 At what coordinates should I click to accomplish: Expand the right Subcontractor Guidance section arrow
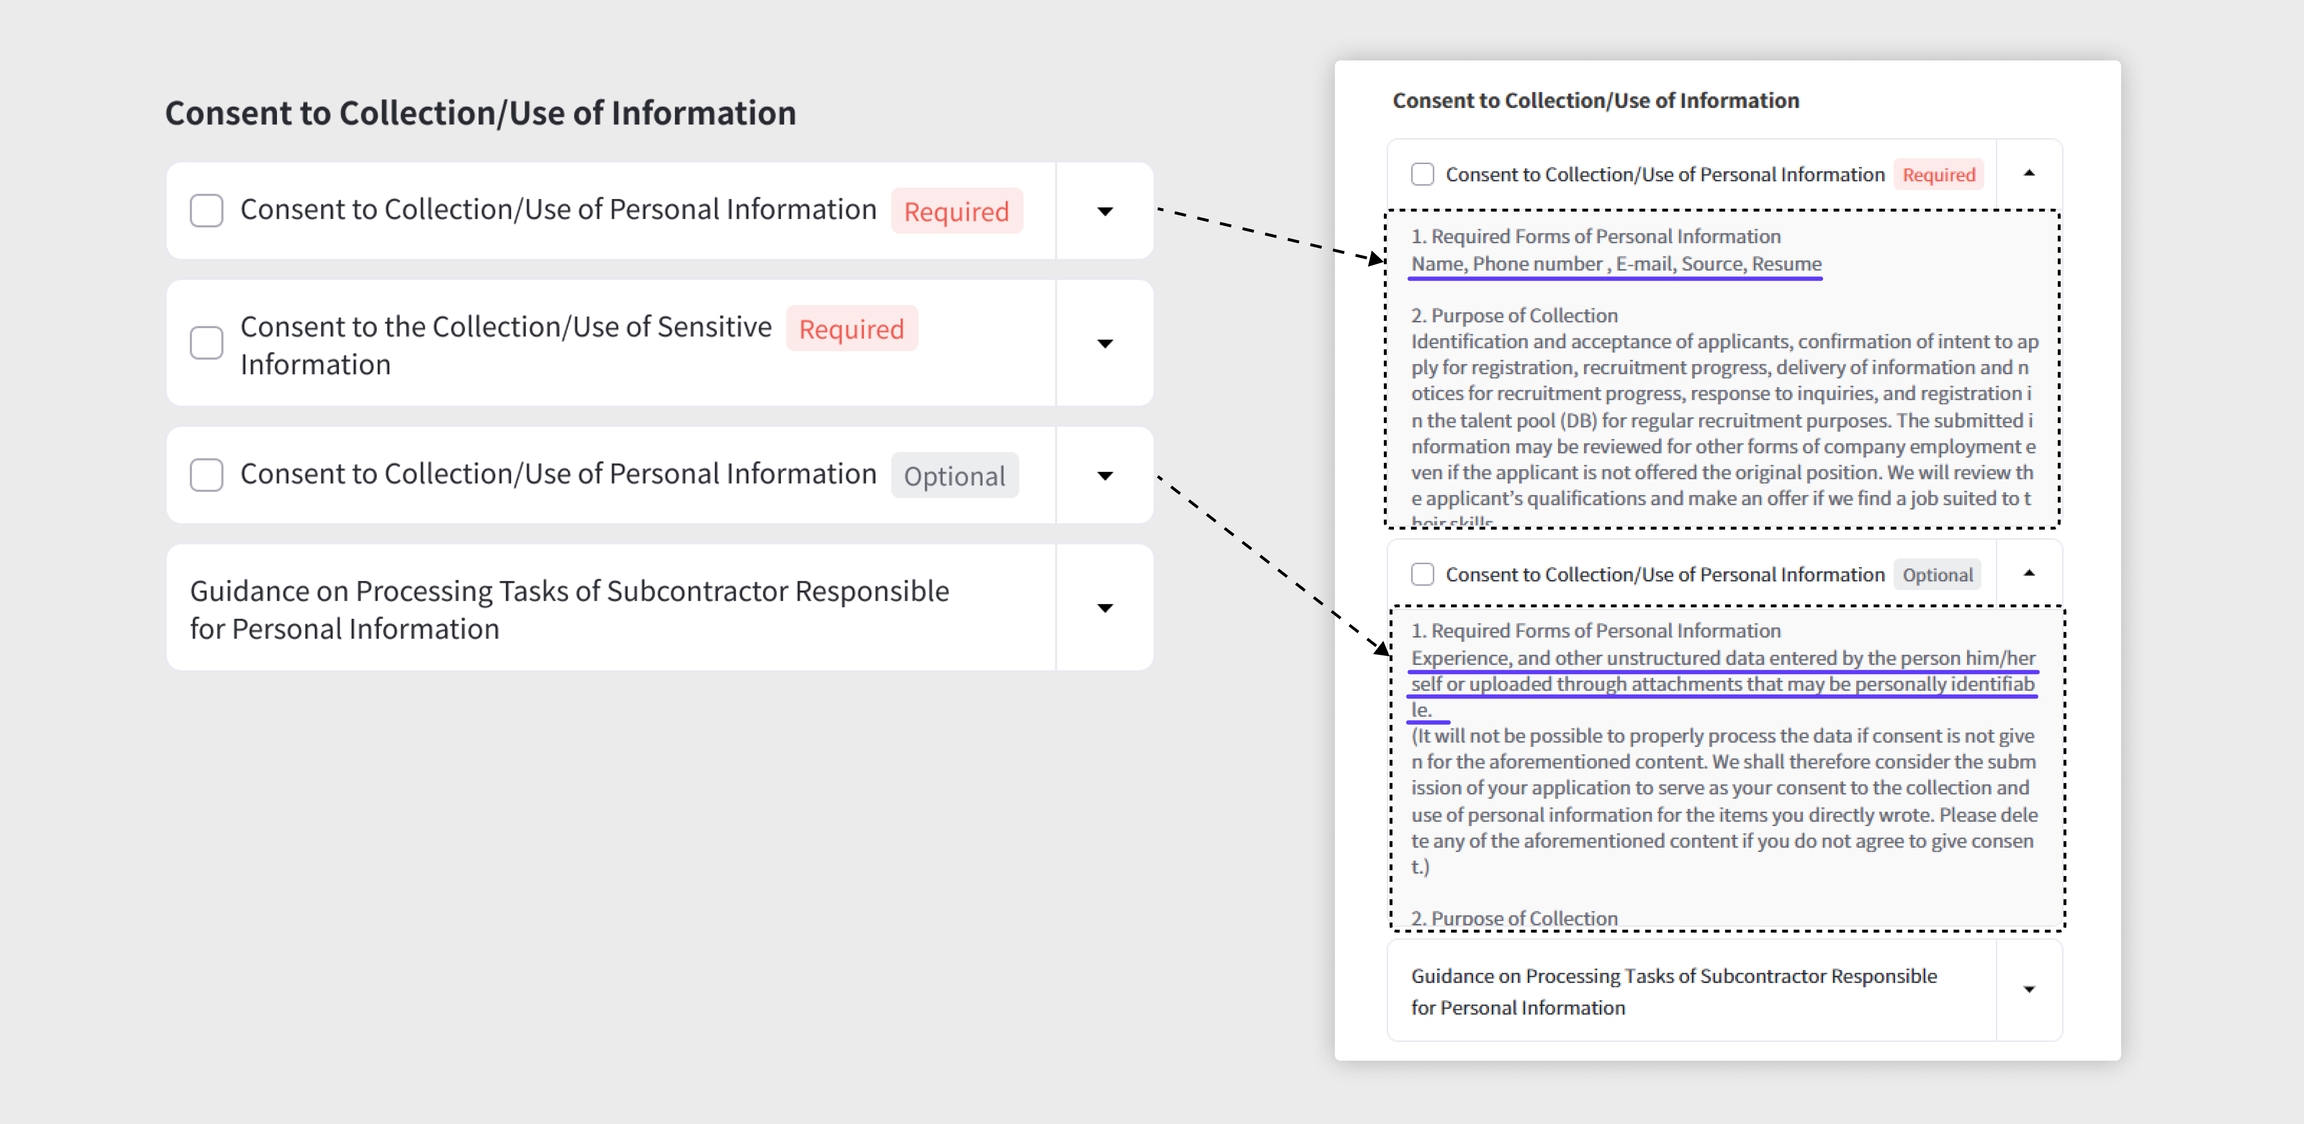pyautogui.click(x=2029, y=989)
